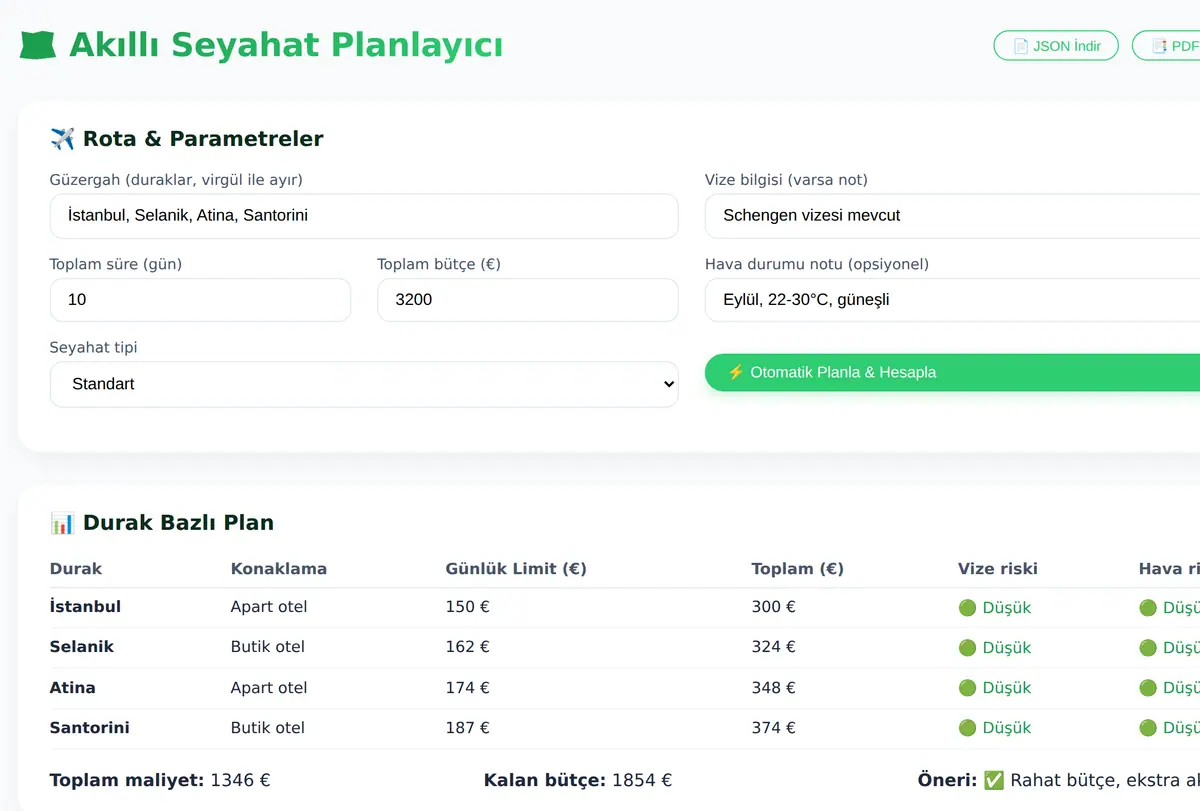Click the Toplam bütçe budget field
Screen dimensions: 1200x811
pyautogui.click(x=527, y=300)
